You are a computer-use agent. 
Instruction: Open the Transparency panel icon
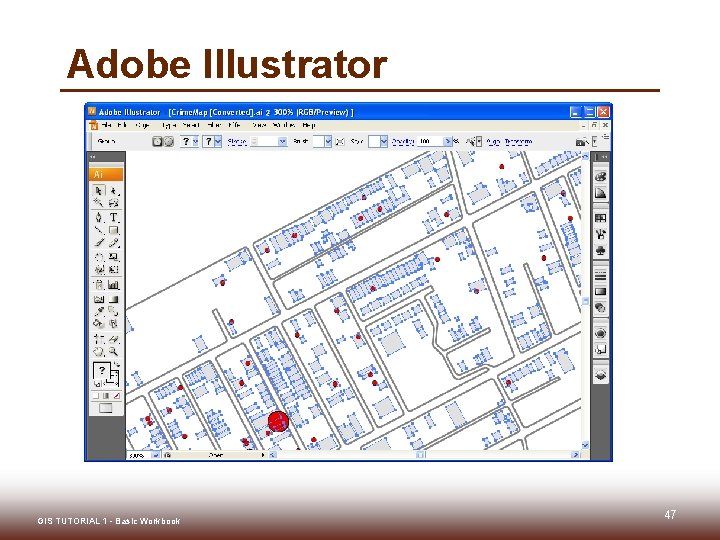[600, 308]
